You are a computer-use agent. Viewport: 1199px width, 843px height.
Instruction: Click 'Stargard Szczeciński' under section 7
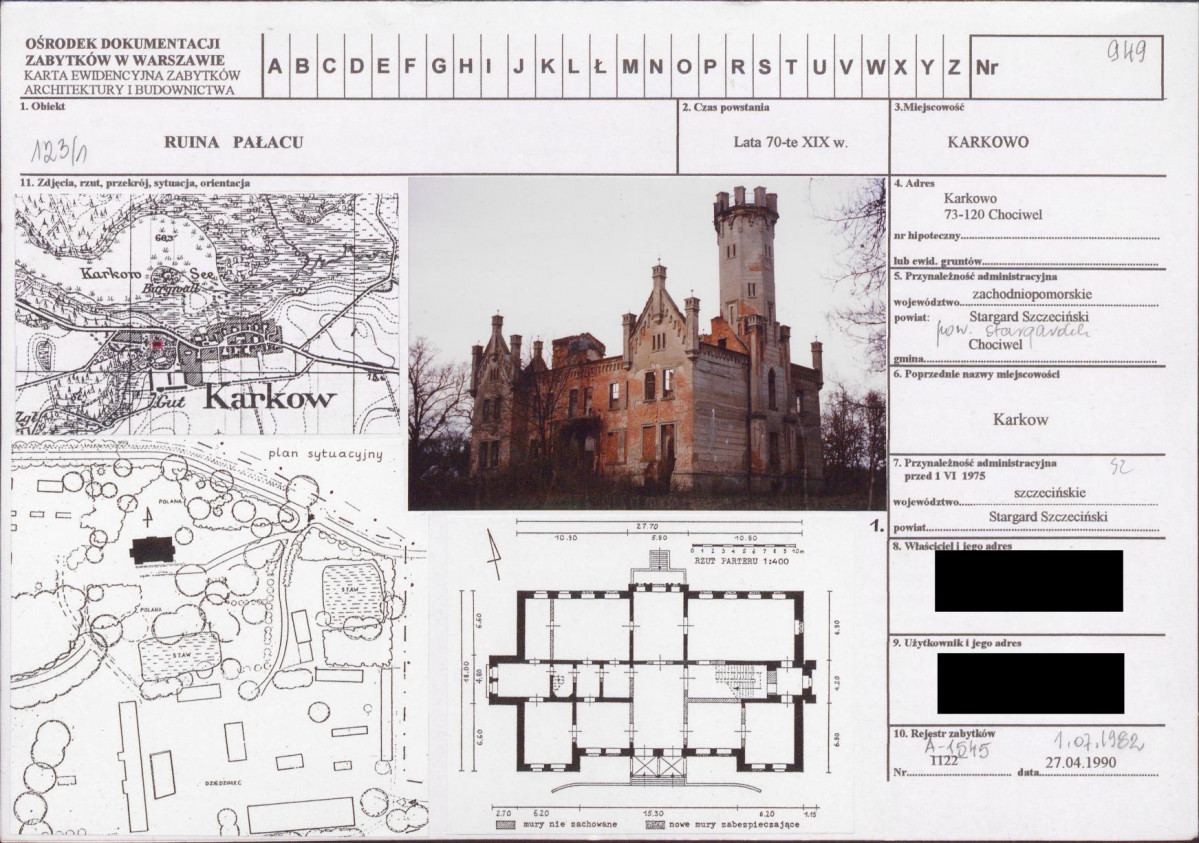coord(1048,517)
